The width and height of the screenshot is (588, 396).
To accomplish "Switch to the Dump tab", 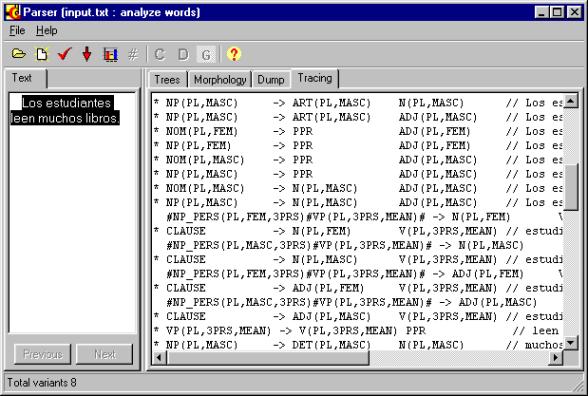I will point(271,80).
